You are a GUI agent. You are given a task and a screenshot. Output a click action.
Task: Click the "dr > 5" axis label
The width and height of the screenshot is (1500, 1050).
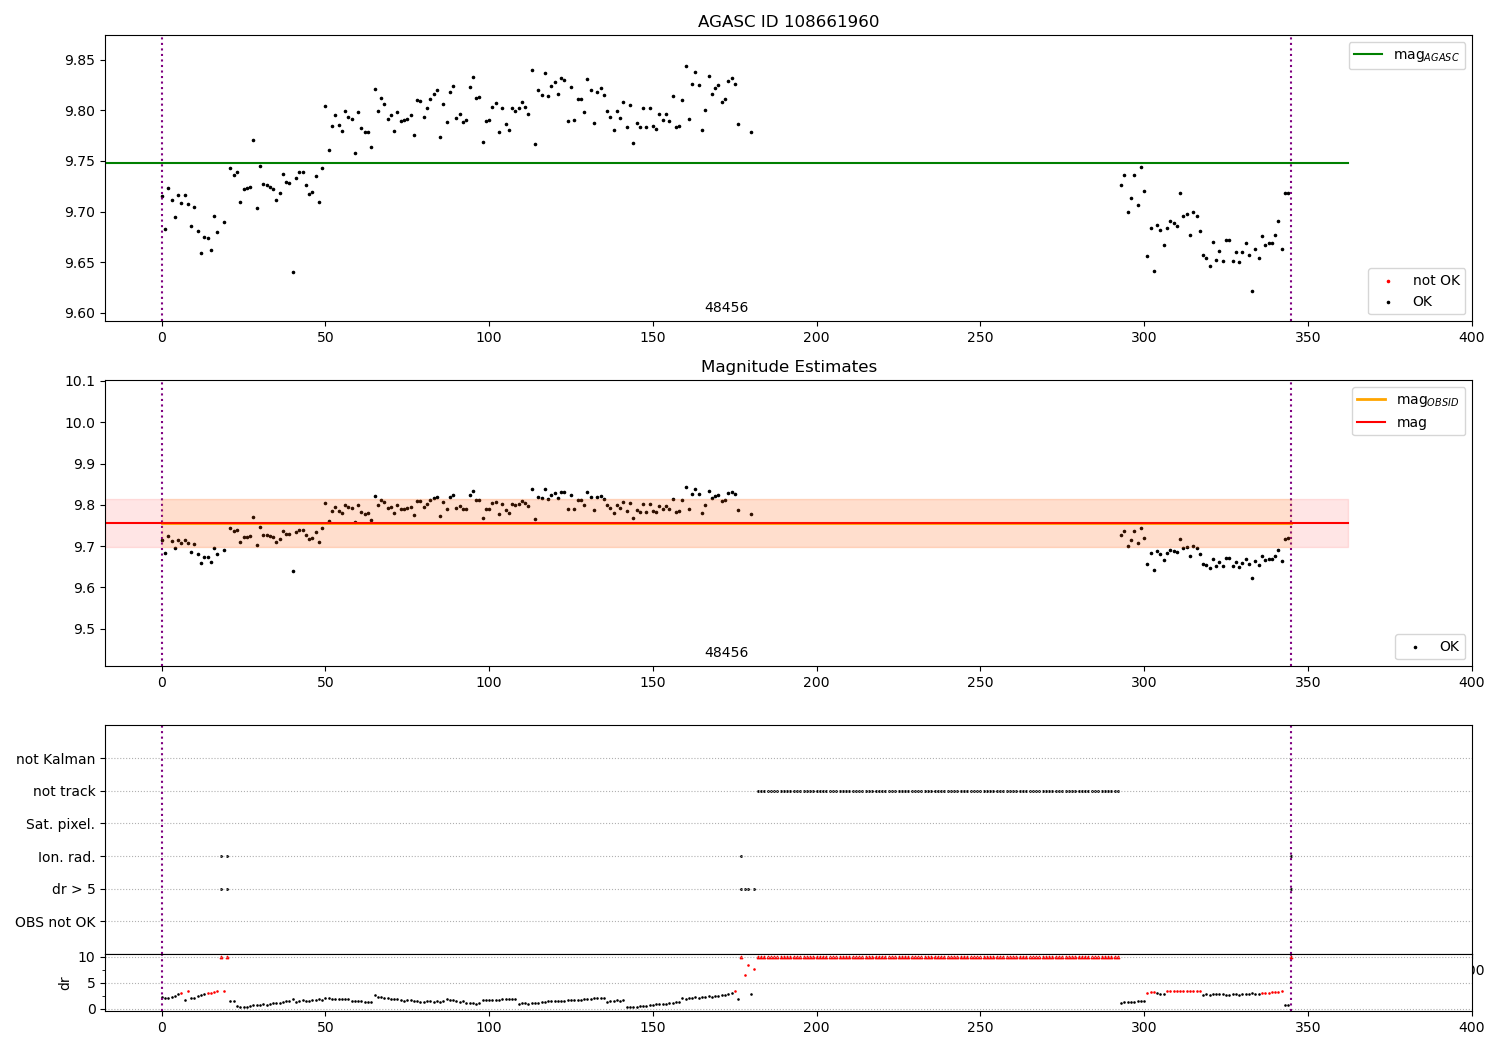(x=74, y=889)
